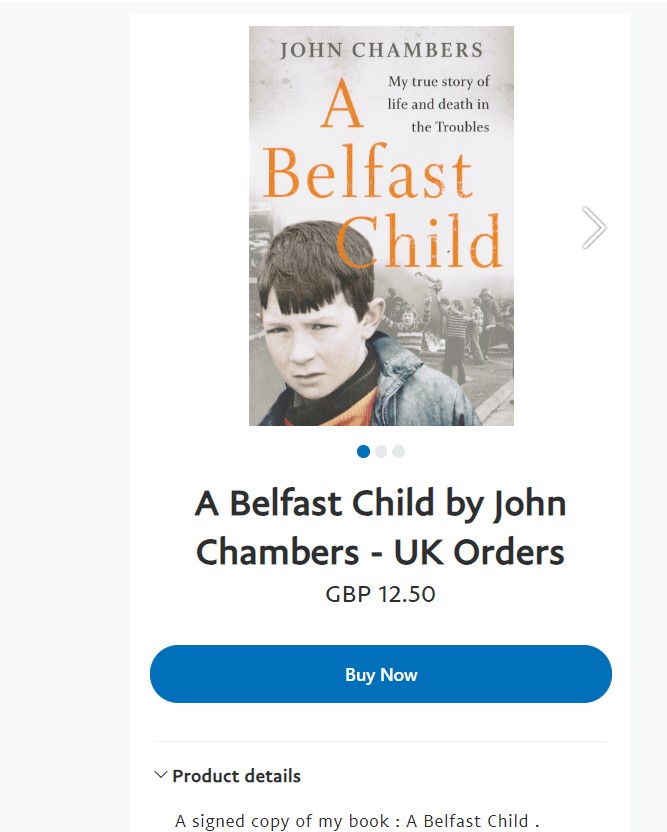This screenshot has height=832, width=667.
Task: Click the Product details section label
Action: [x=236, y=776]
